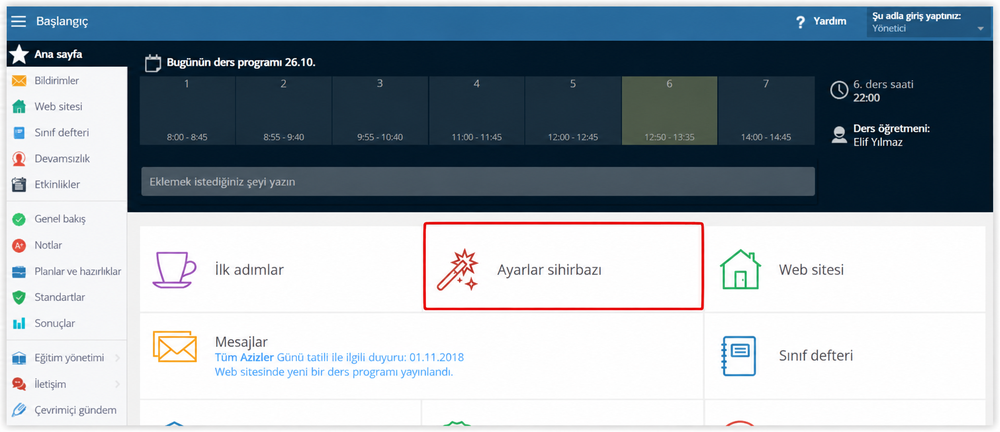Click the green house Web sitesi tile icon
Image resolution: width=1000 pixels, height=432 pixels.
[x=740, y=269]
